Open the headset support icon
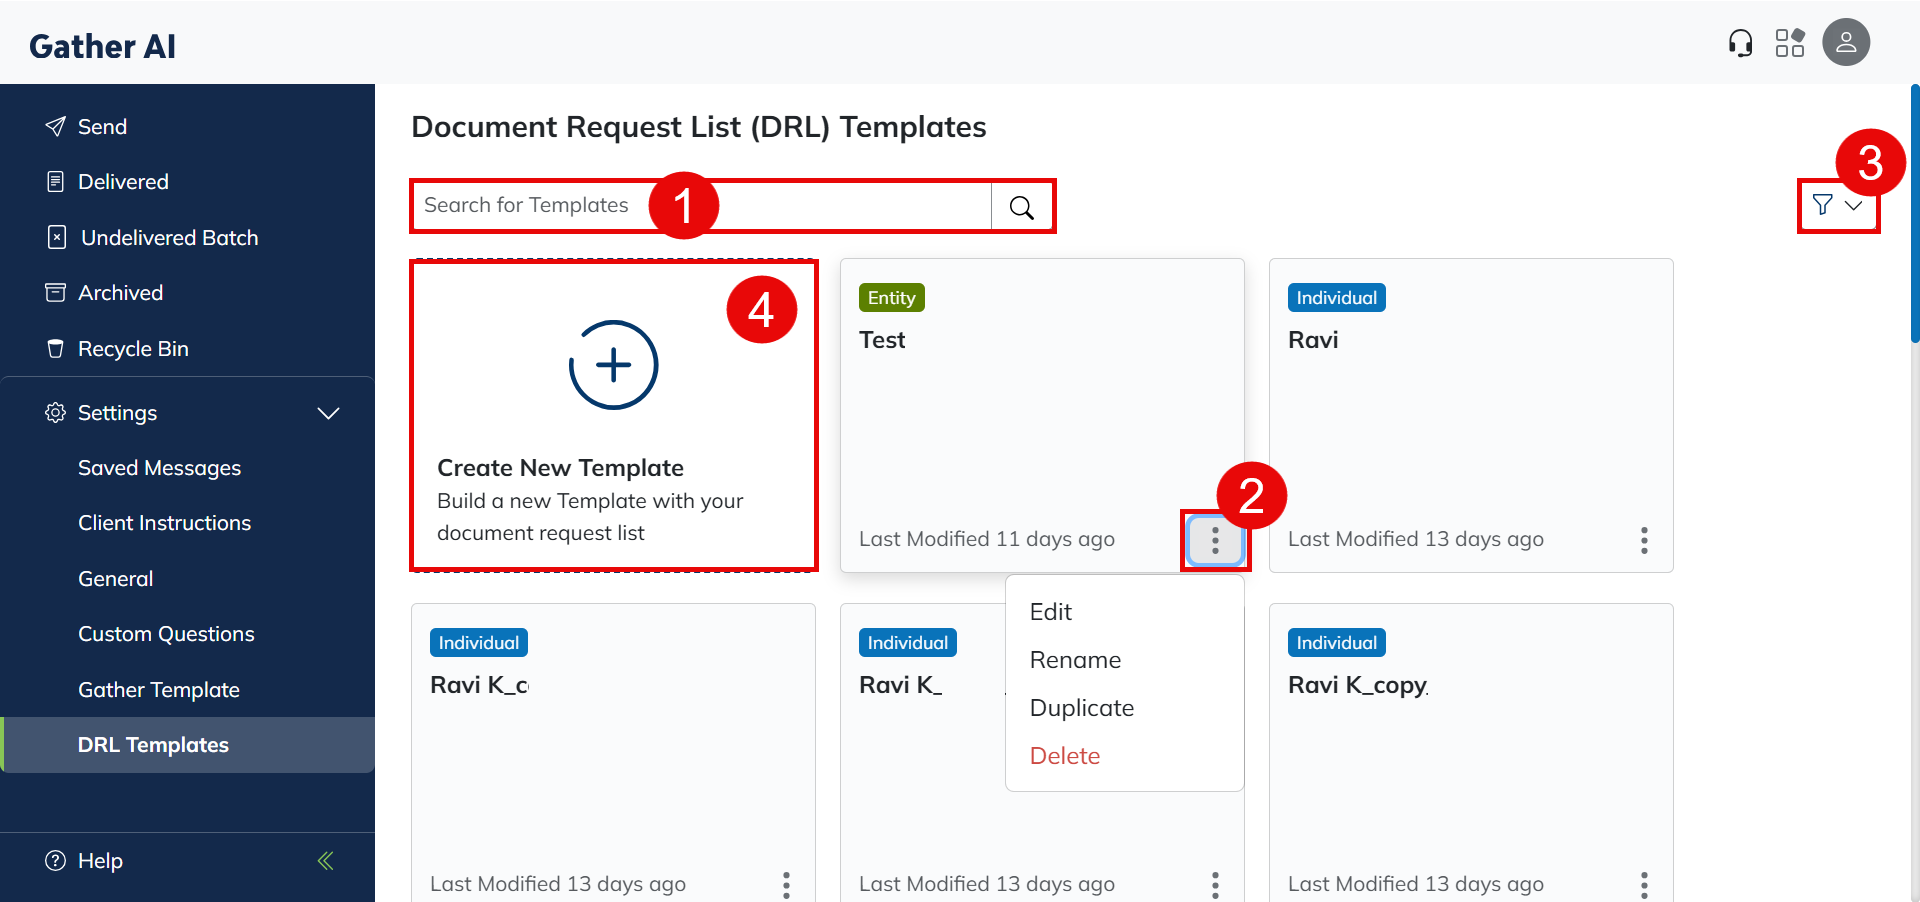The height and width of the screenshot is (902, 1920). 1740,43
